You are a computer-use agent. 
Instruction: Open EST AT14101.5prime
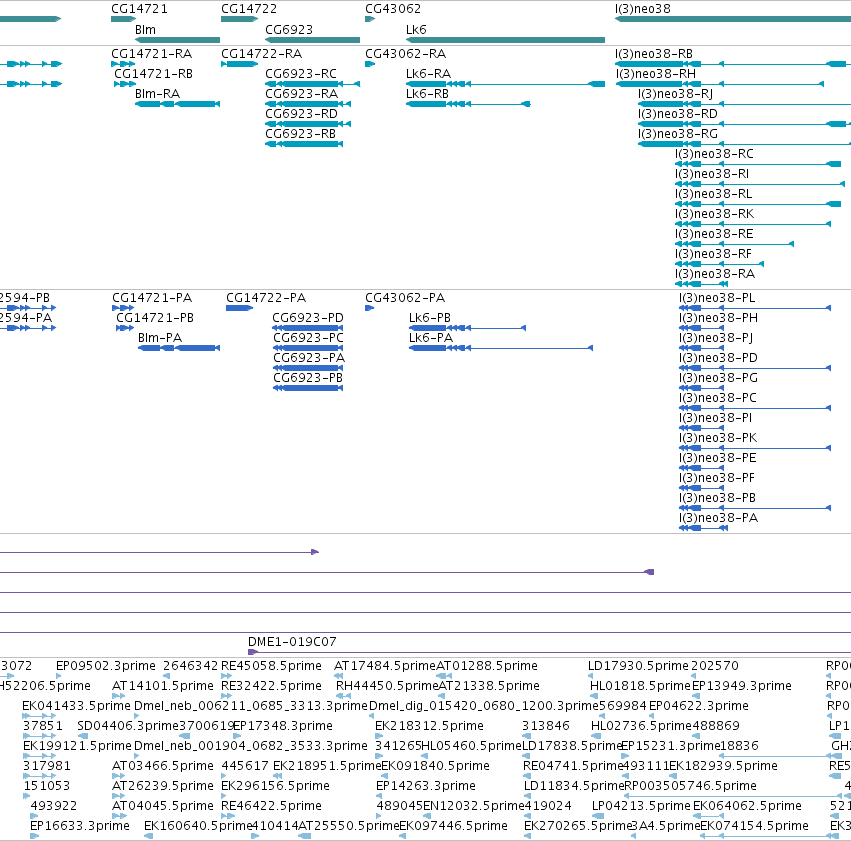[163, 686]
